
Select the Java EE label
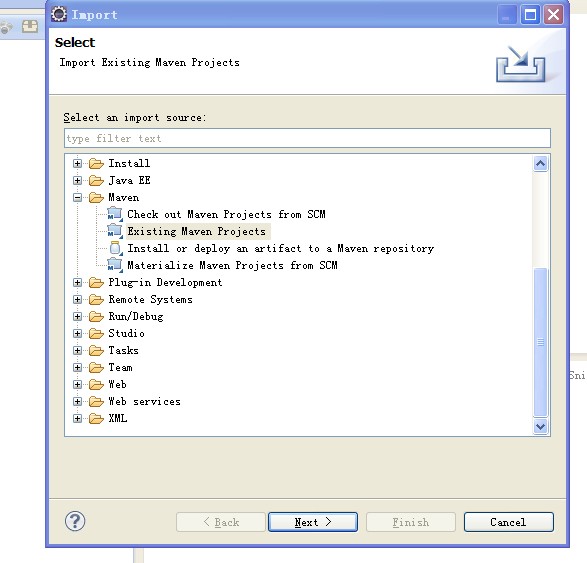coord(129,180)
